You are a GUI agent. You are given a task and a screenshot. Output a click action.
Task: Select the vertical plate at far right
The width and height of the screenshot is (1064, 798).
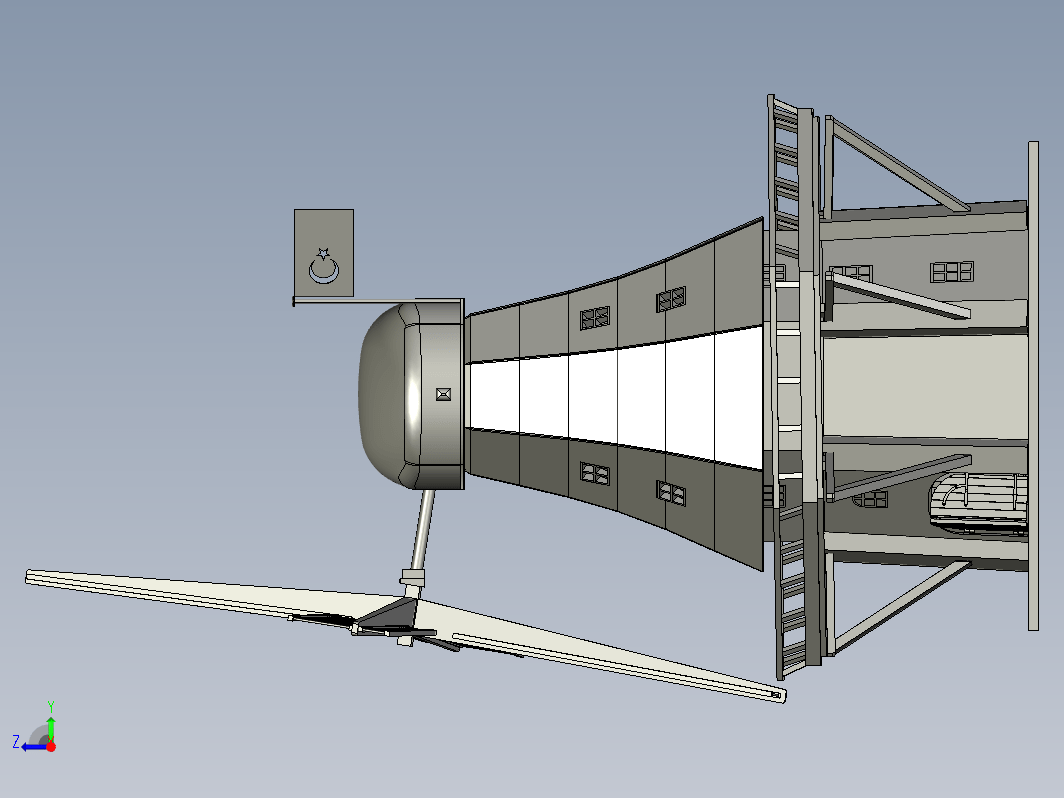(1033, 385)
